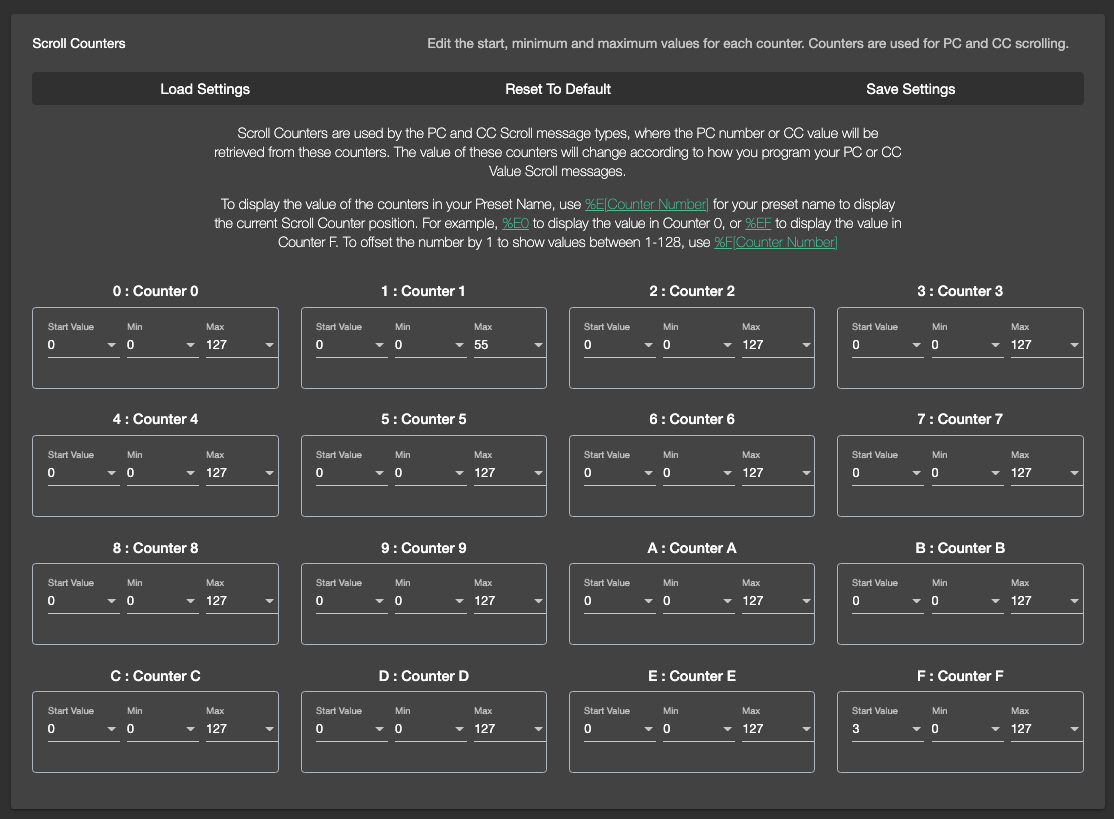This screenshot has height=819, width=1114.
Task: Expand the Counter 3 Max dropdown
Action: coord(1045,345)
